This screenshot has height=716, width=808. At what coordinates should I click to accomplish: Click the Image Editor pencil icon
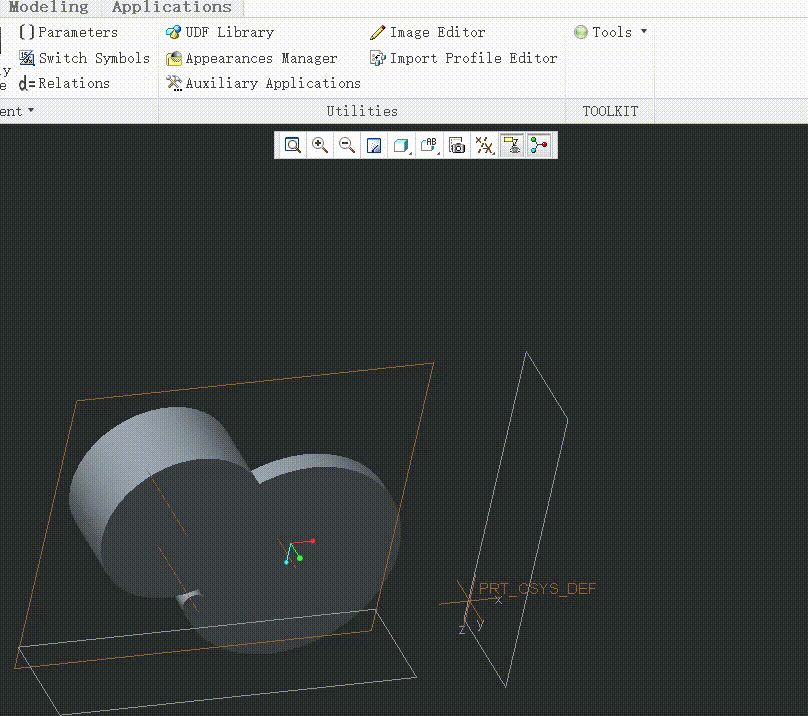point(378,32)
